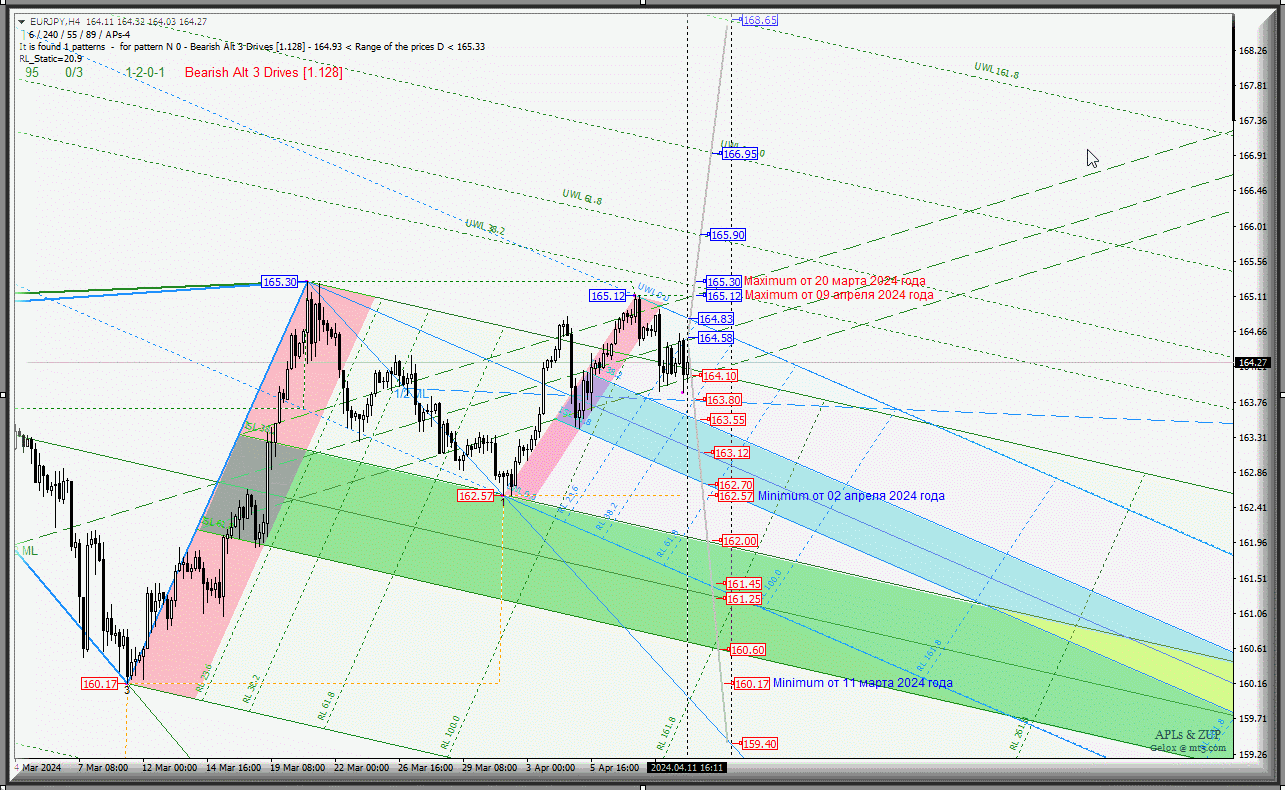Click the red Bearish Alt 3 Drives label

(263, 72)
